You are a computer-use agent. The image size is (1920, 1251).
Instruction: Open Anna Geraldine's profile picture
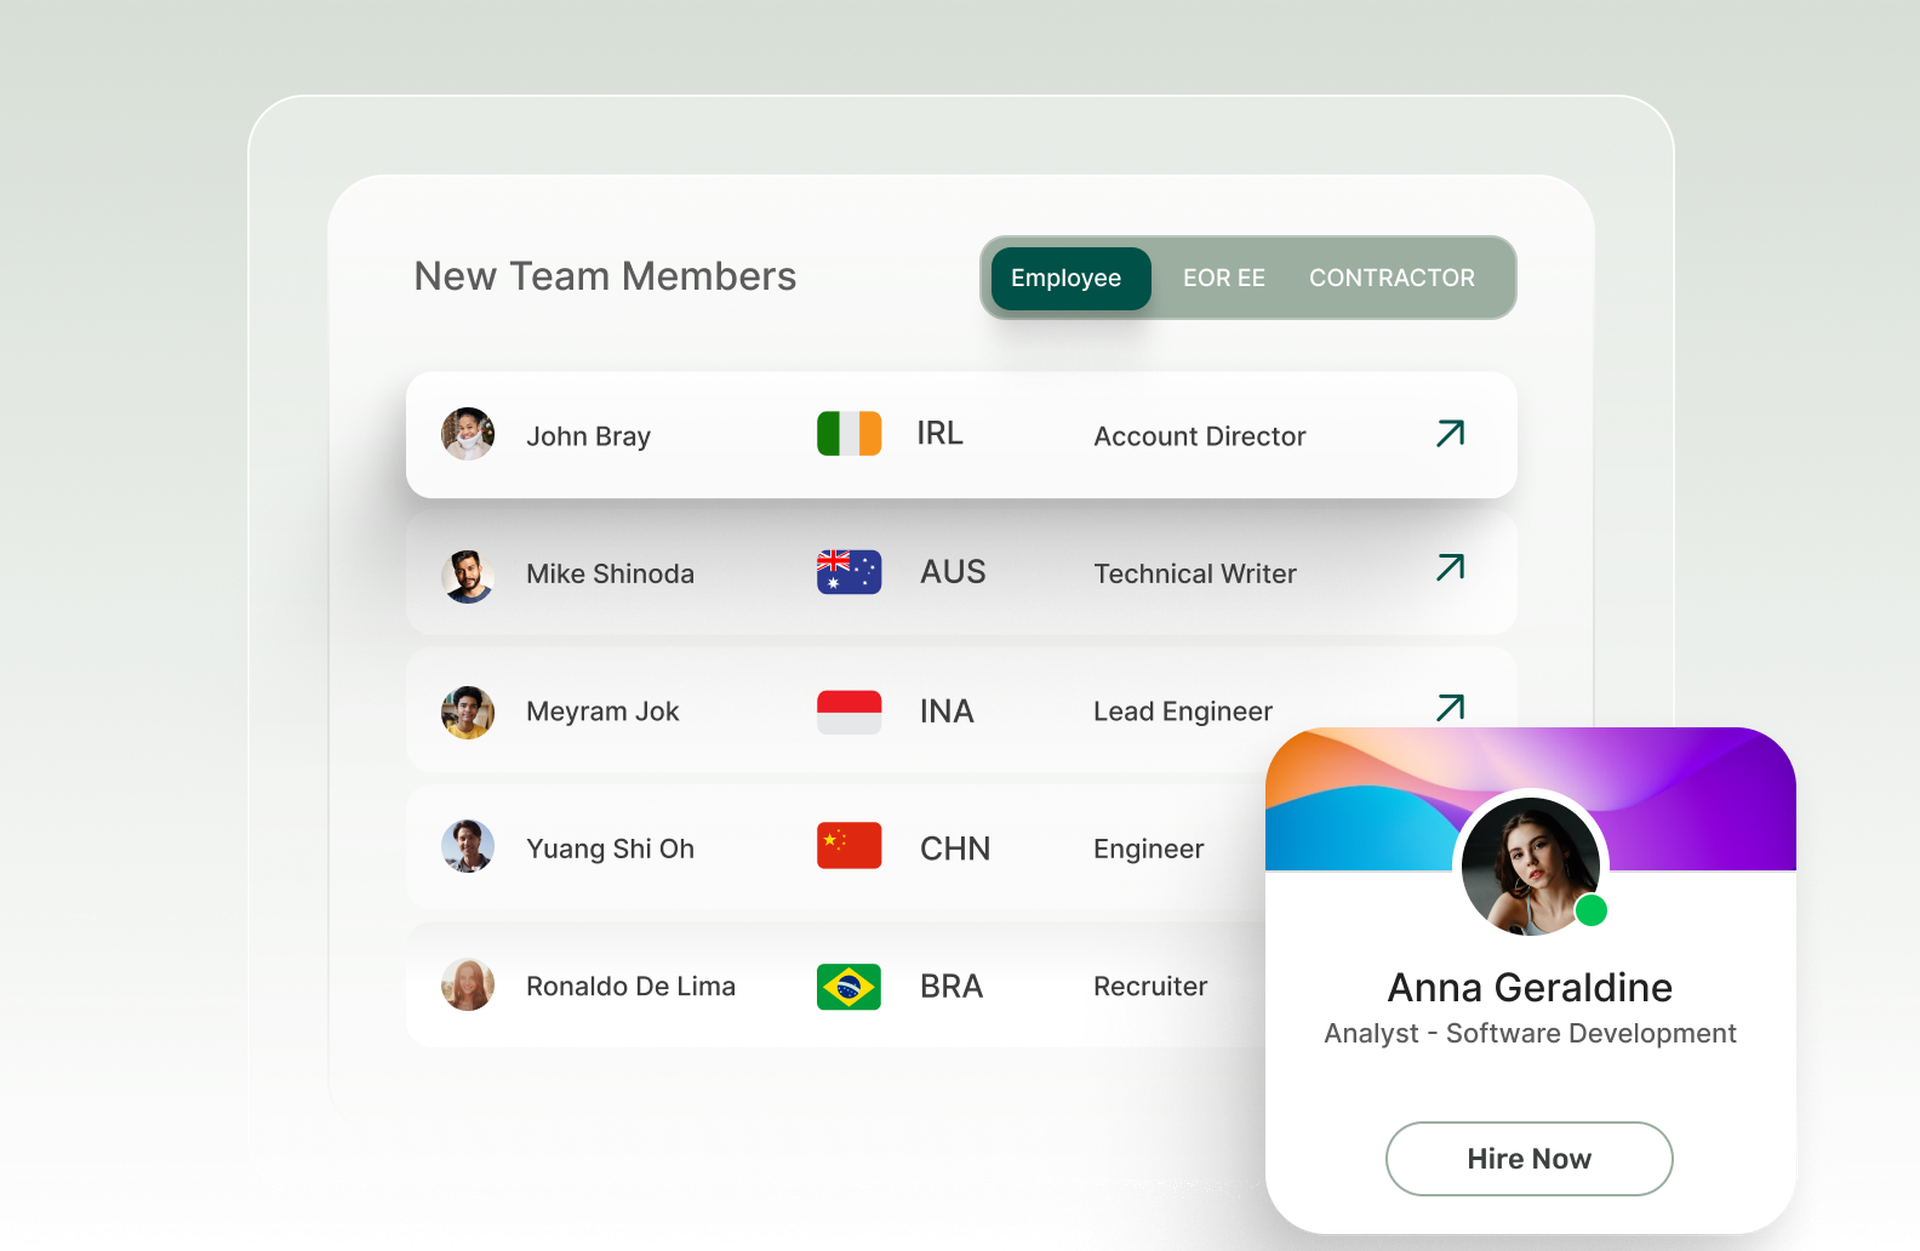(1528, 865)
